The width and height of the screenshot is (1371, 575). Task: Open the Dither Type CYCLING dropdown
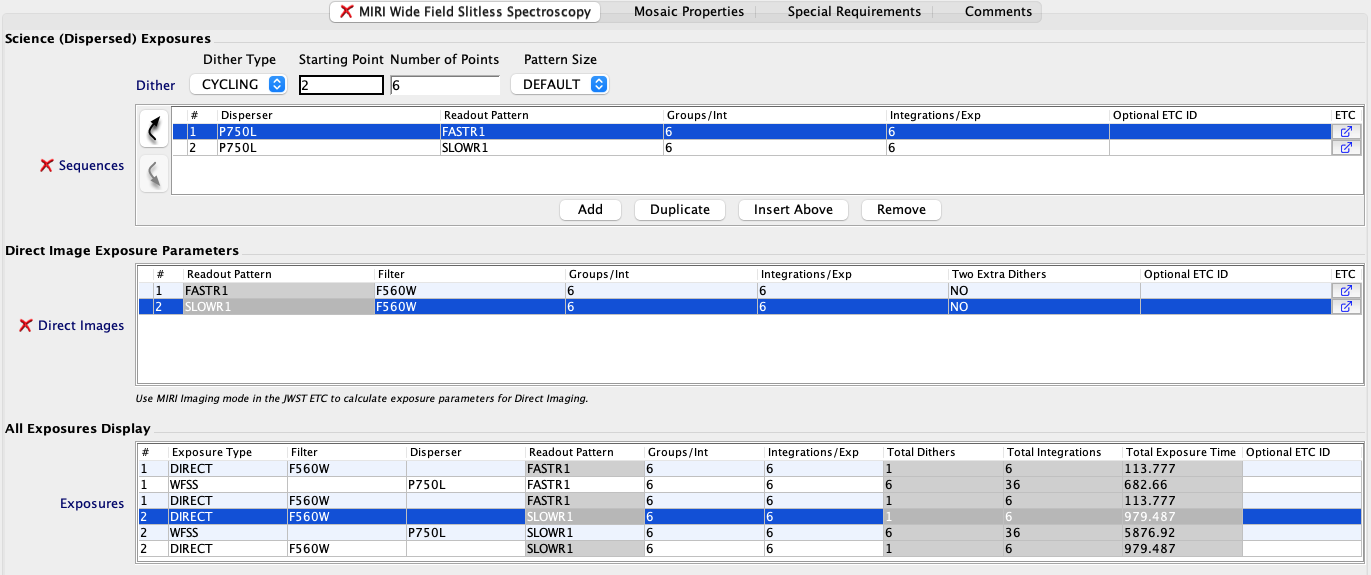238,85
